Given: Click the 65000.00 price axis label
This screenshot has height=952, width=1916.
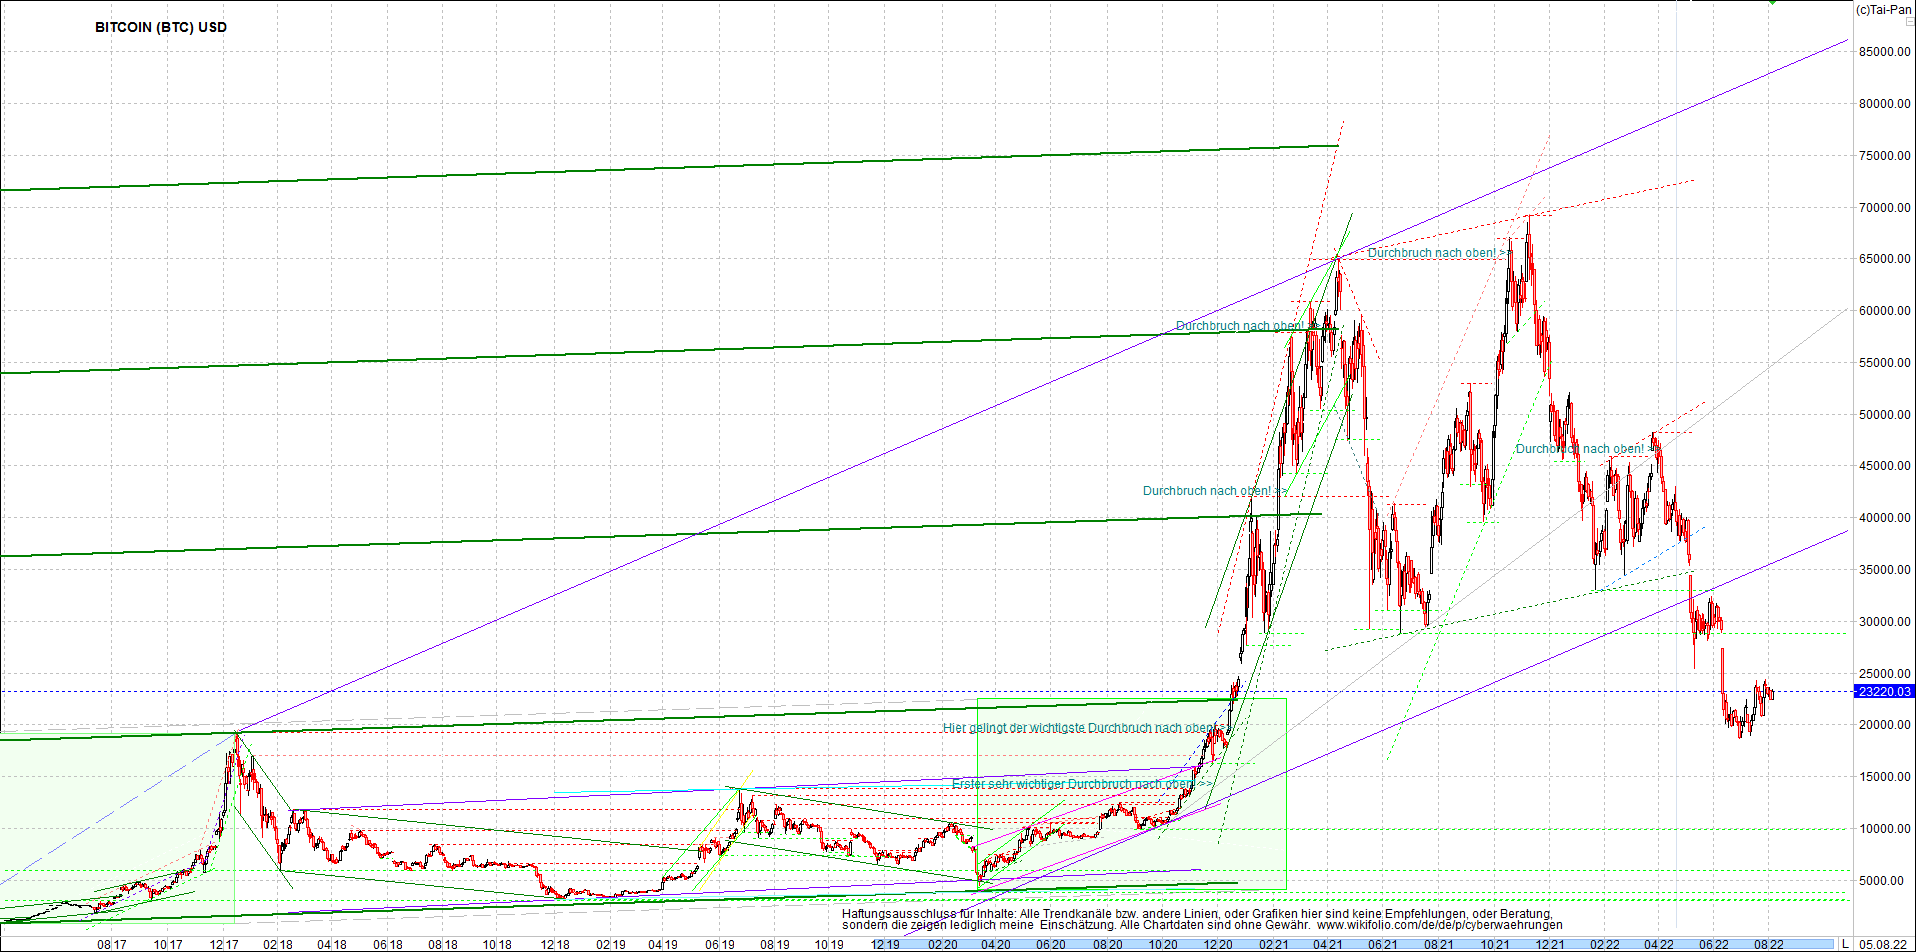Looking at the screenshot, I should [x=1884, y=259].
